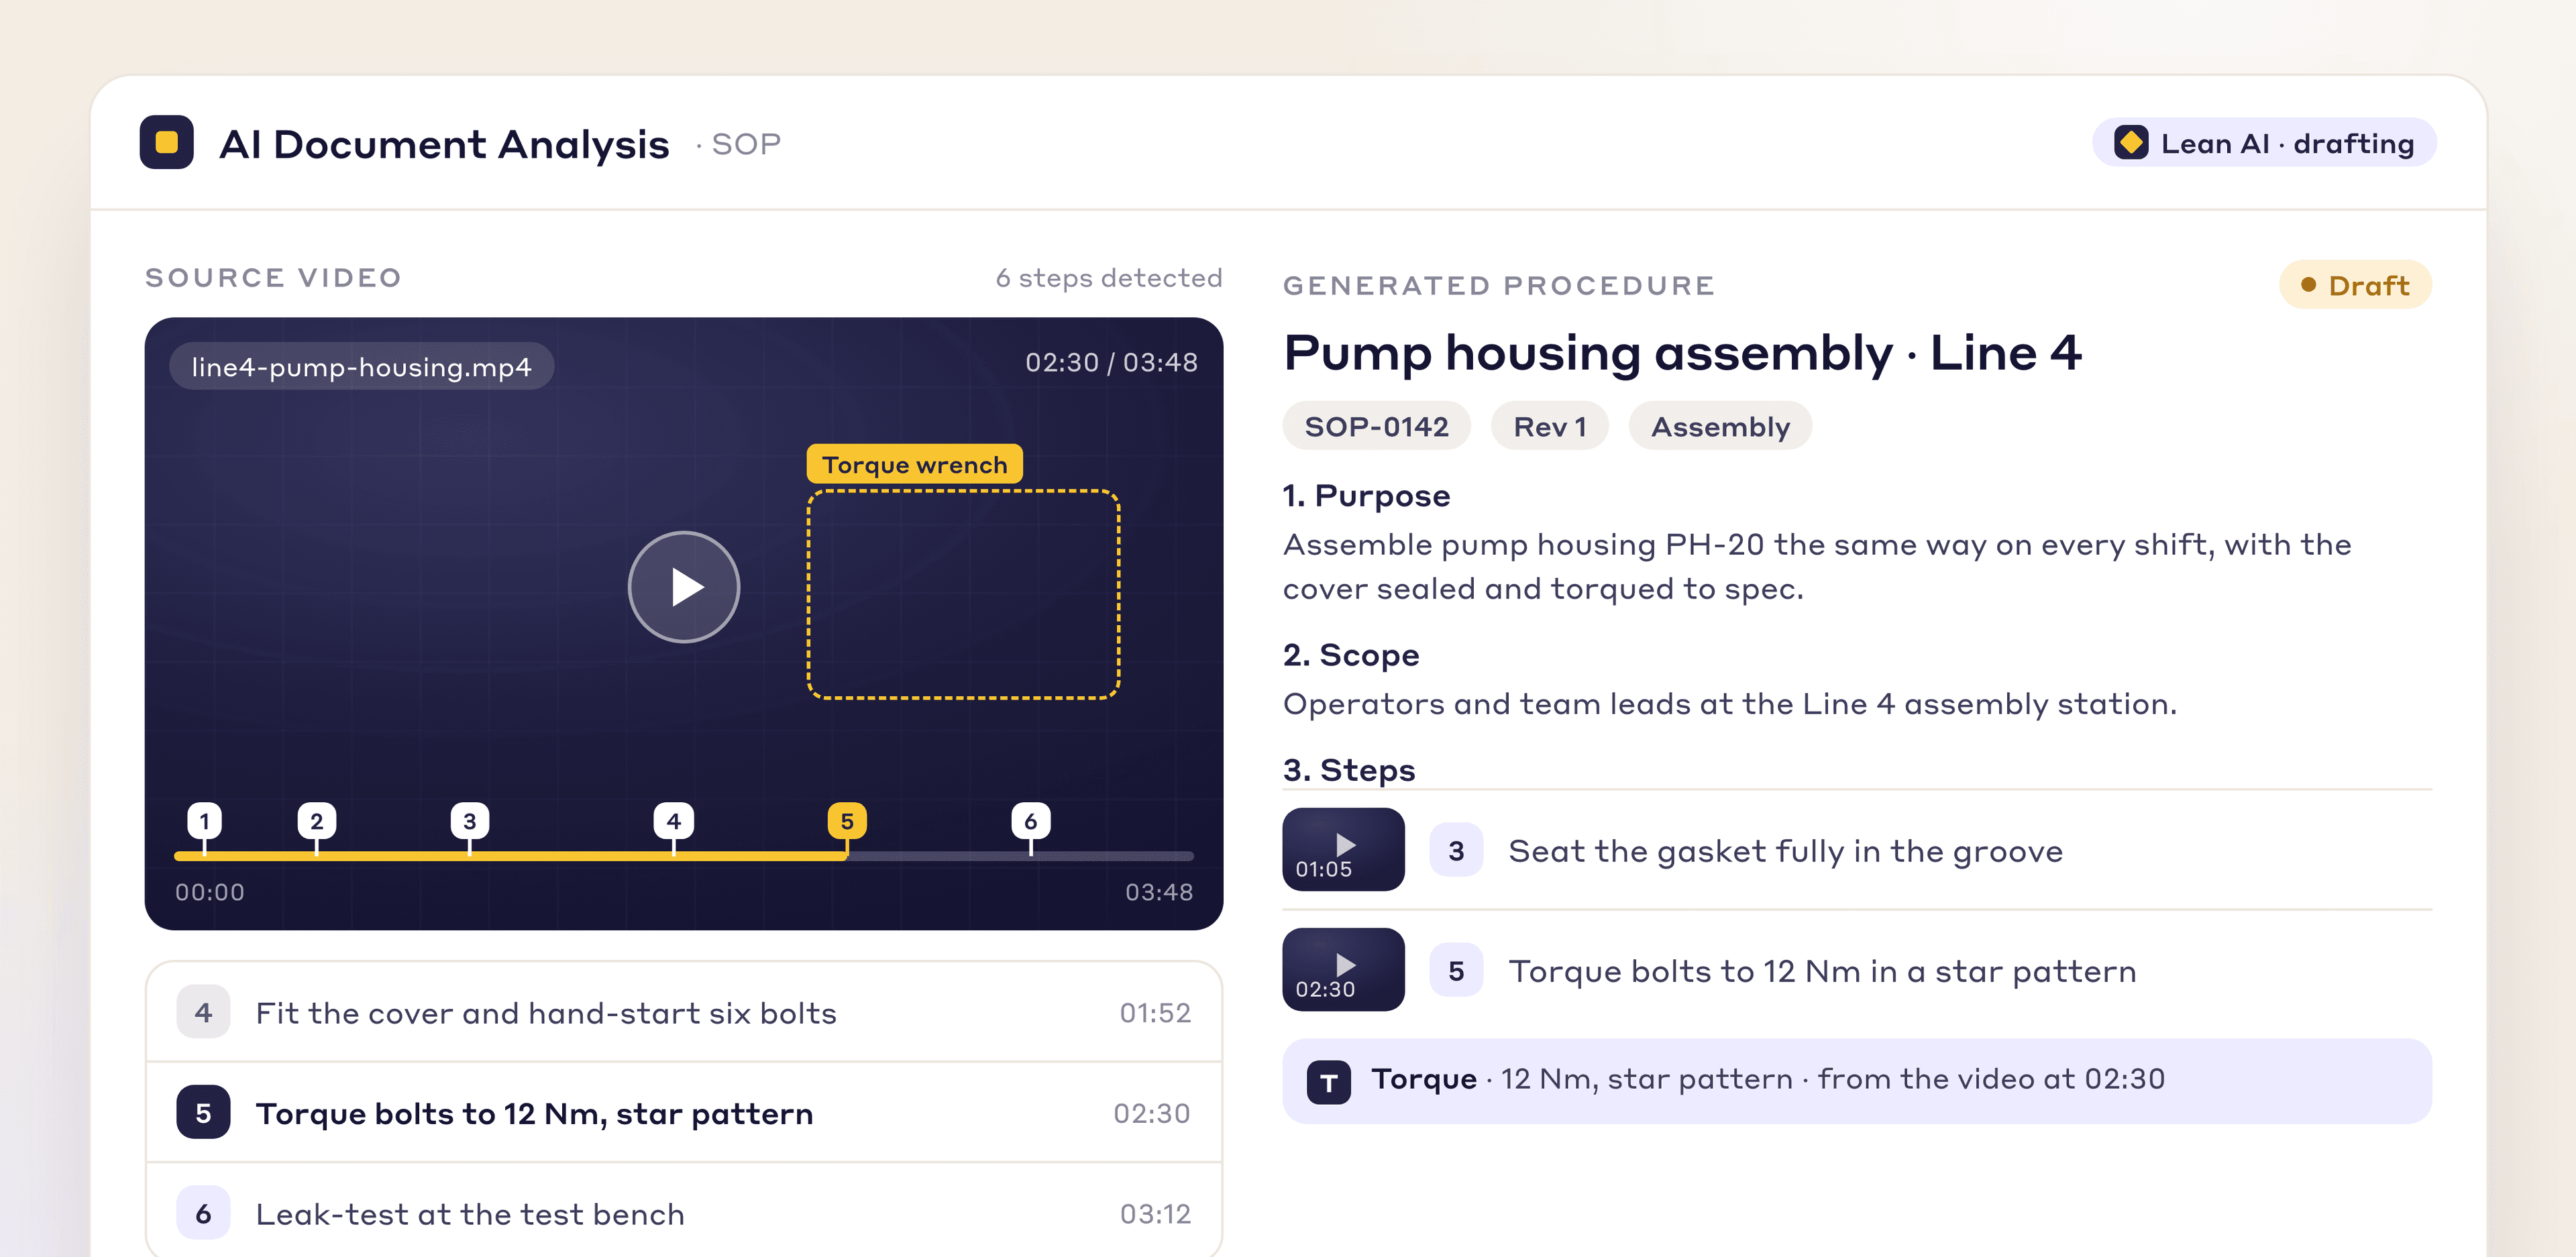Screen dimensions: 2576x1257
Task: Click the video progress bar
Action: tap(683, 856)
